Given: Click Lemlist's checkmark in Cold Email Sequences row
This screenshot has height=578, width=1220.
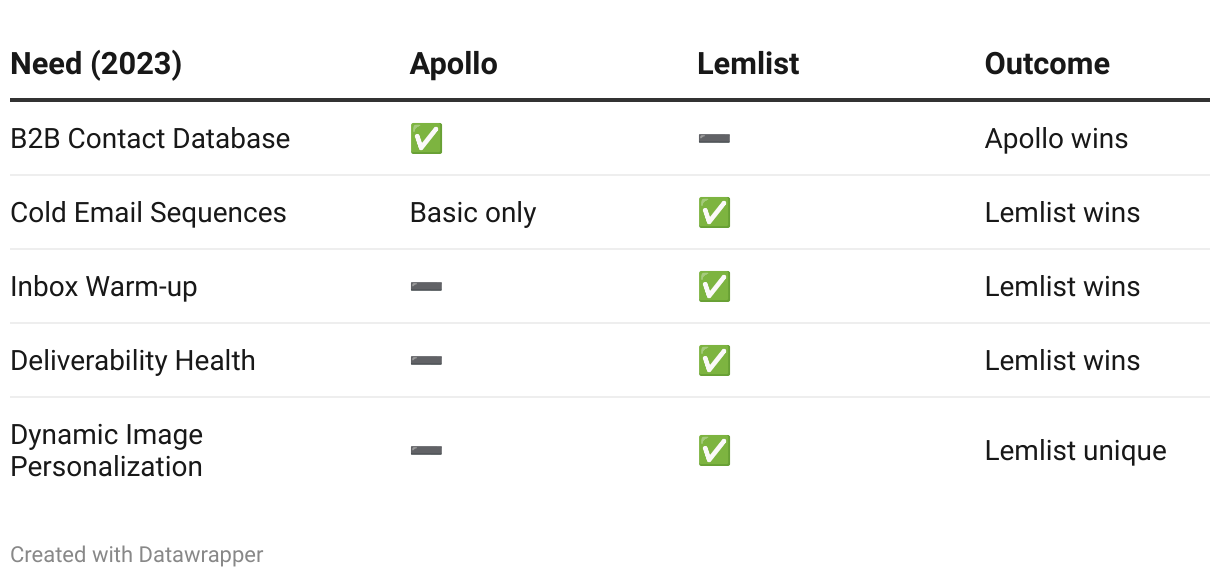Looking at the screenshot, I should coord(714,213).
